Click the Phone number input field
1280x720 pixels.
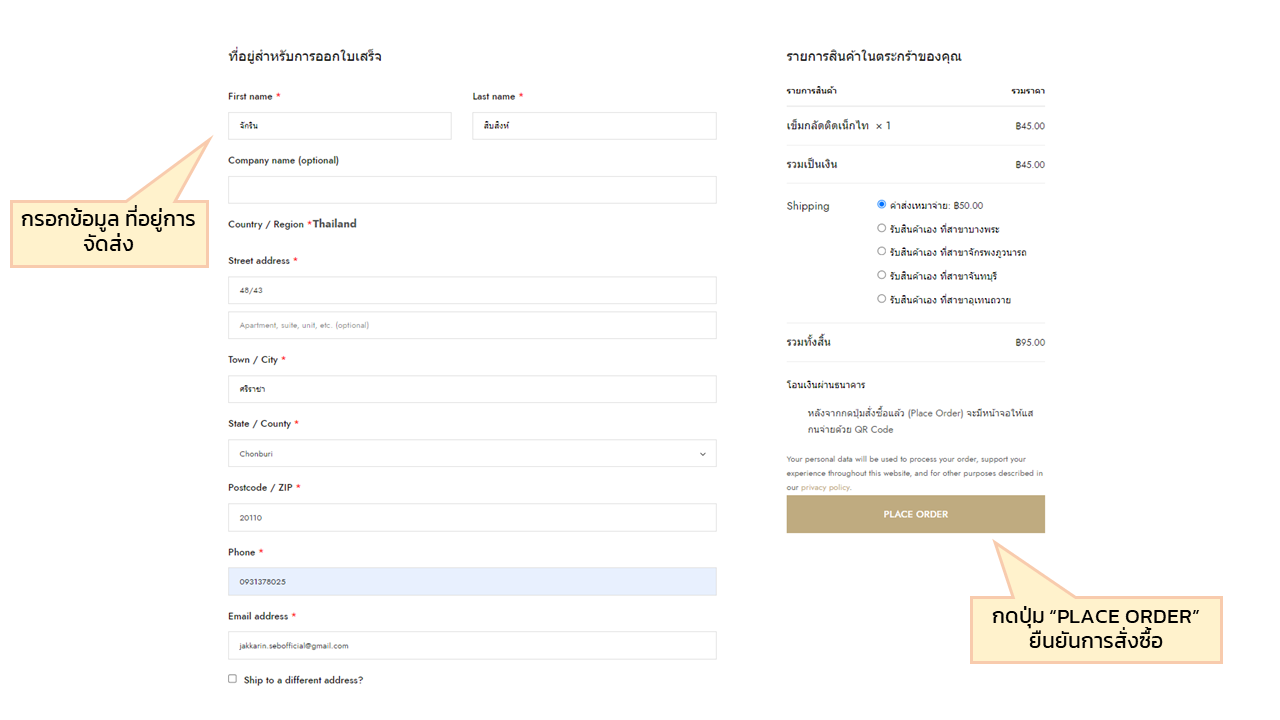click(x=472, y=582)
